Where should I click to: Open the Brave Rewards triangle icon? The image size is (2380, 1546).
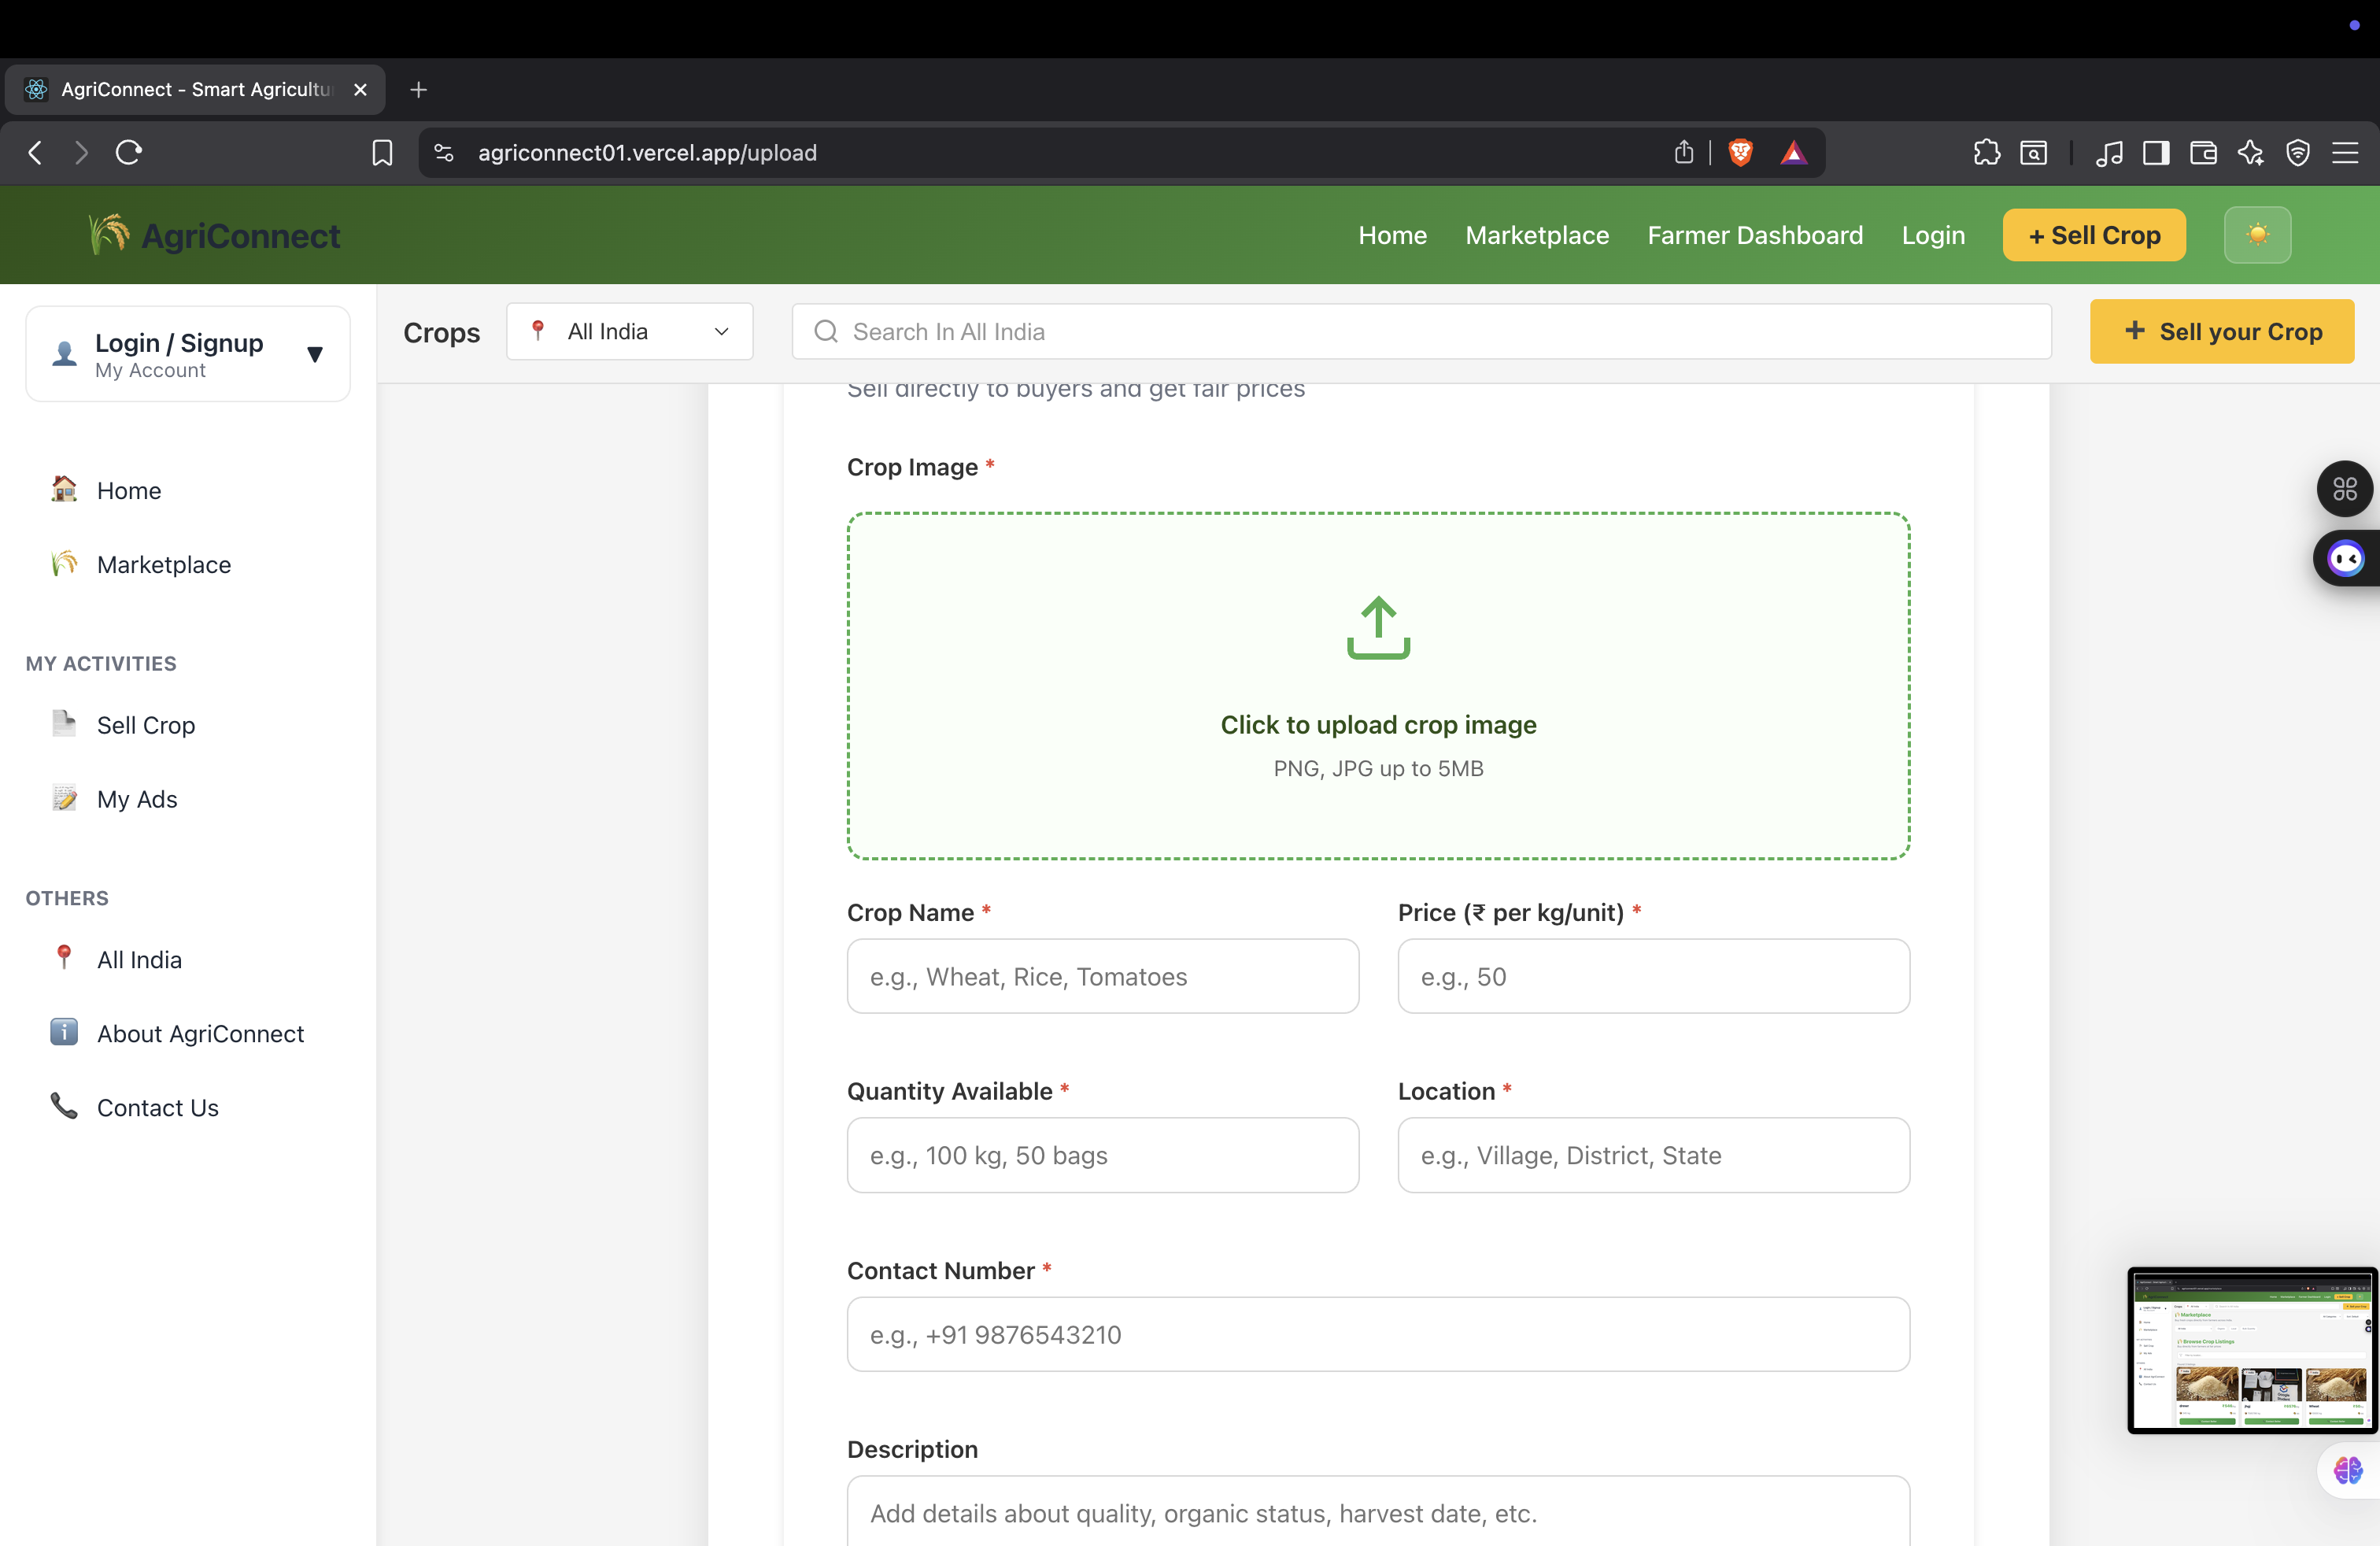1793,152
